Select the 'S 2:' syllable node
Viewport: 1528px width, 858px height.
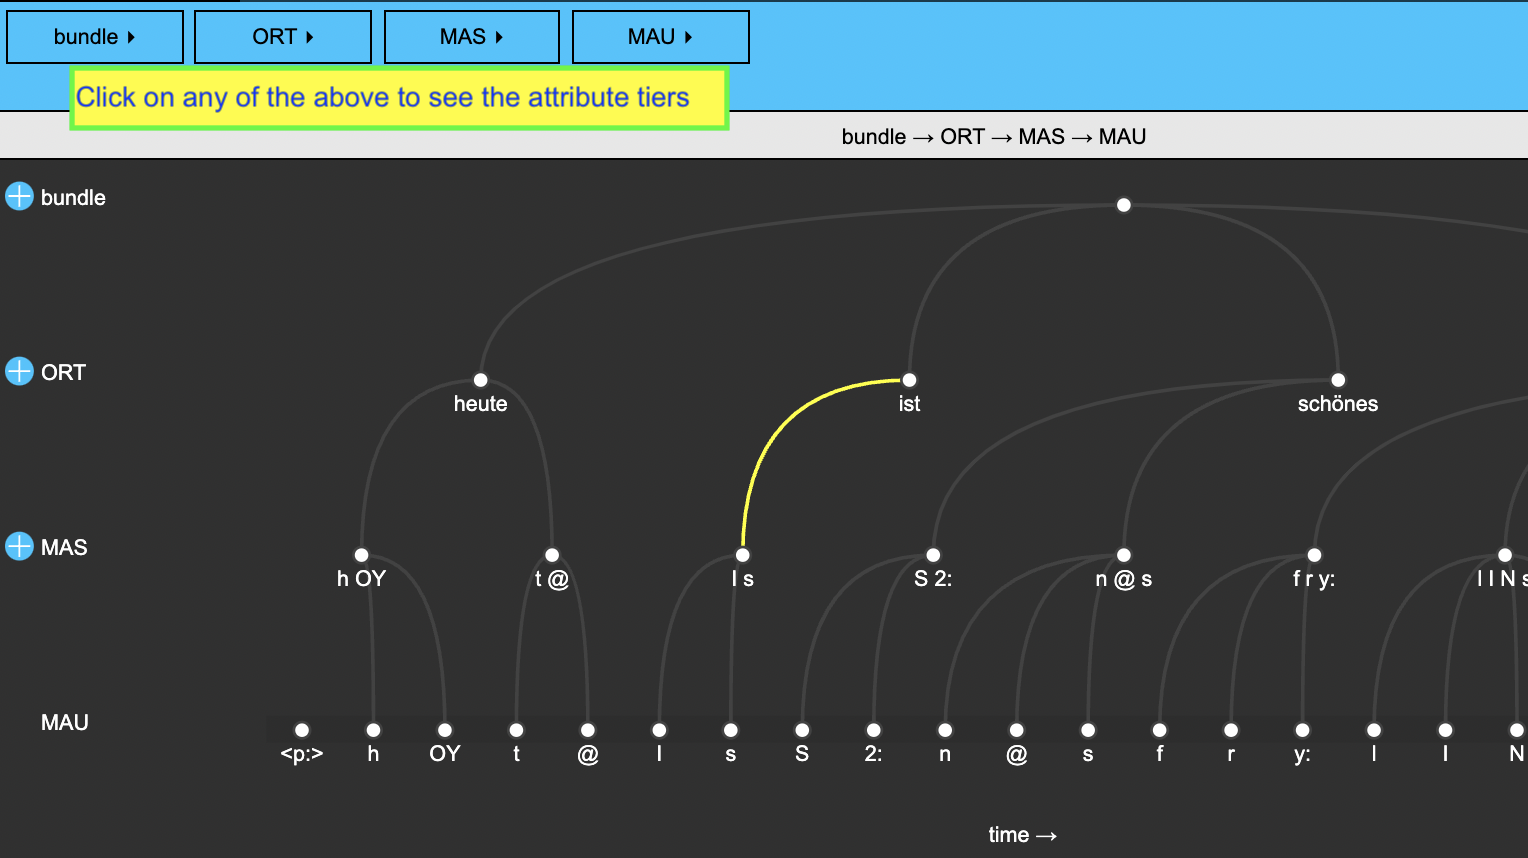pyautogui.click(x=933, y=555)
